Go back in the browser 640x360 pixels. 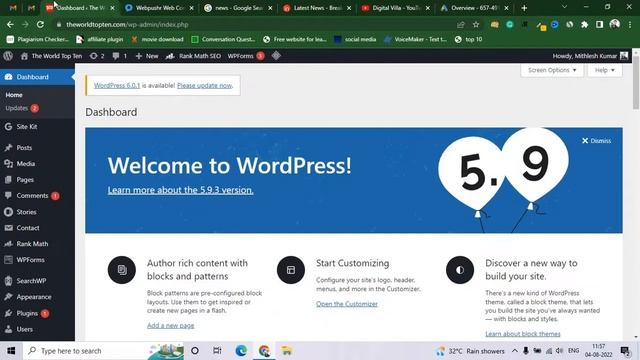[x=10, y=24]
